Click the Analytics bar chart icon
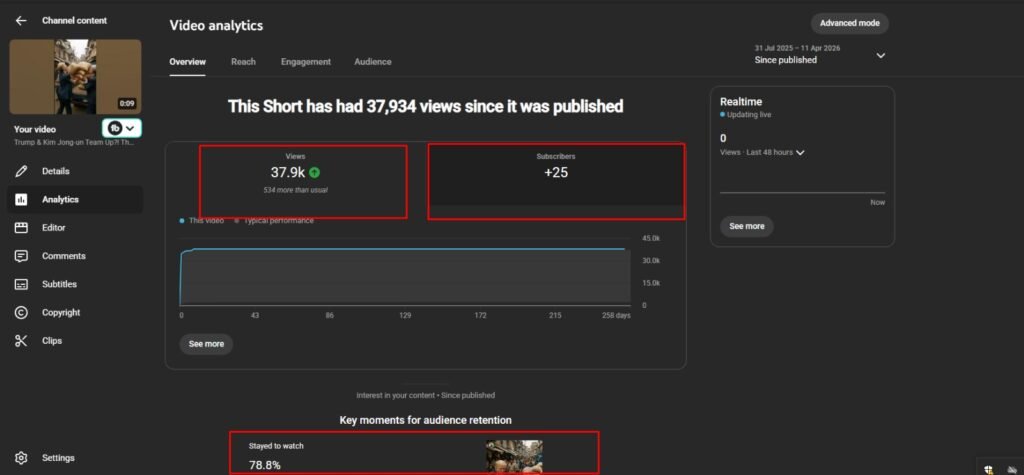Screen dimensions: 1024x475 [x=21, y=199]
